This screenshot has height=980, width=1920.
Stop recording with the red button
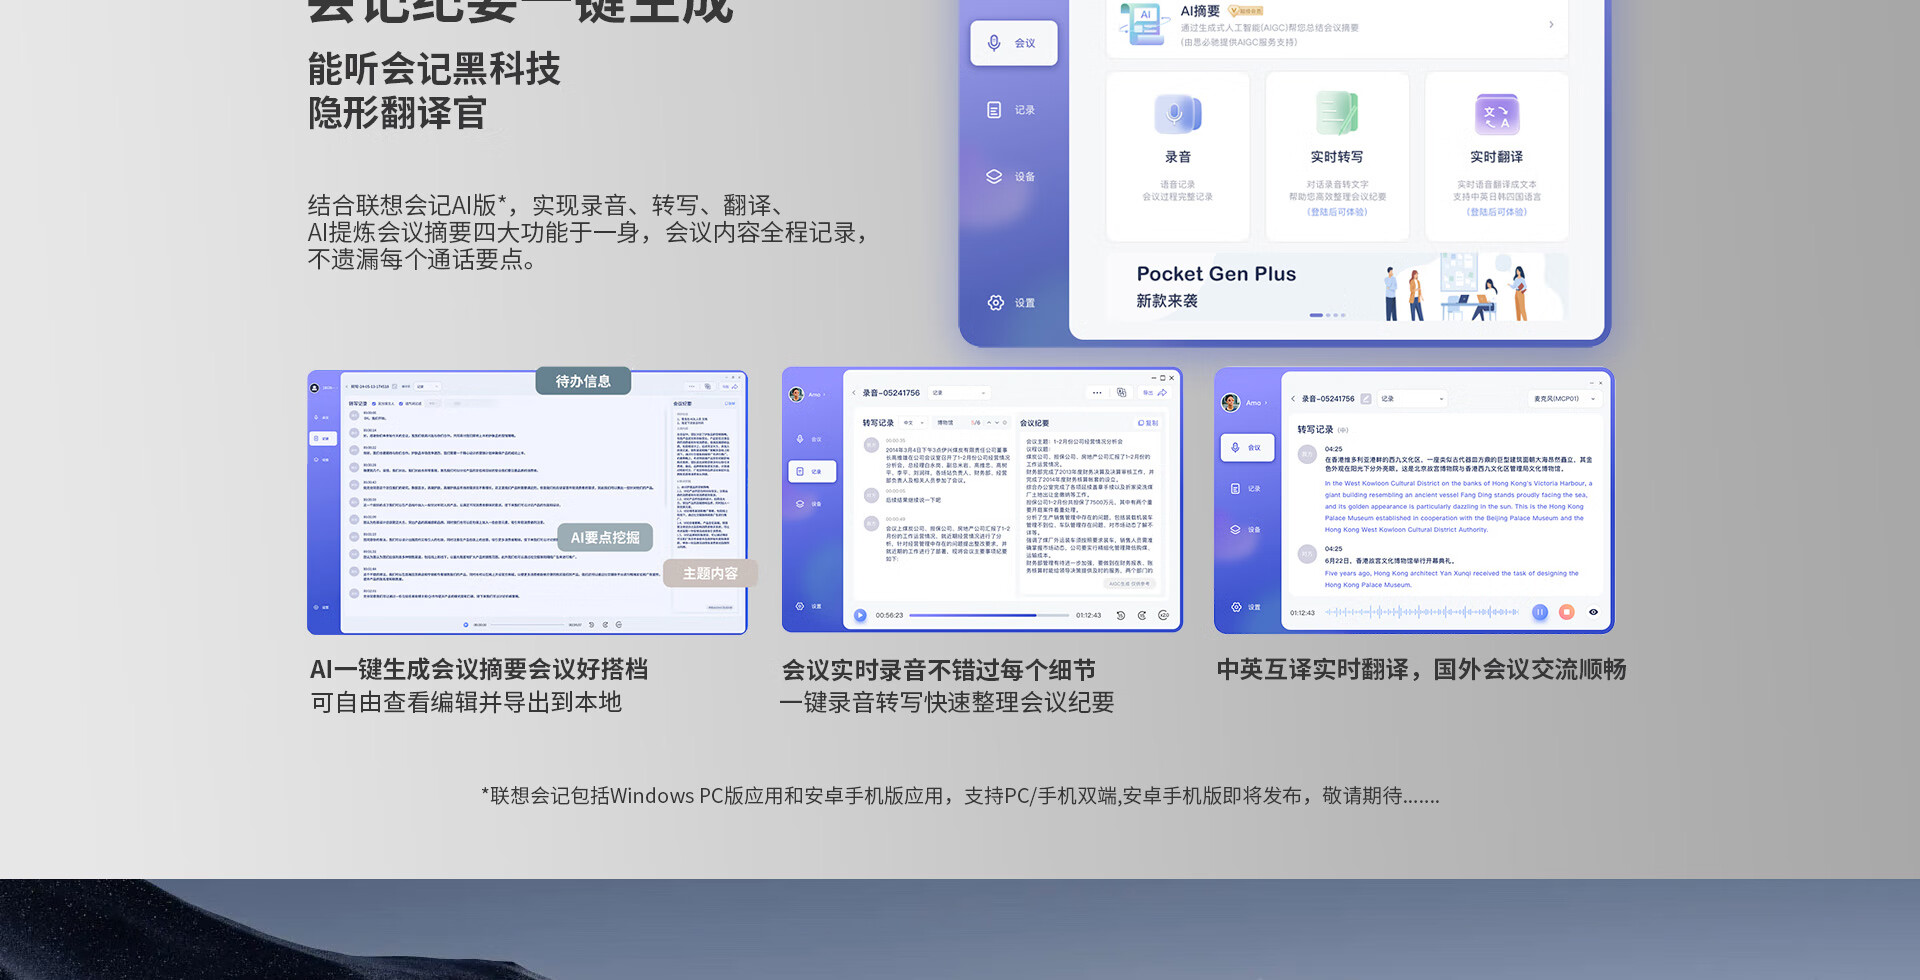pyautogui.click(x=1567, y=612)
